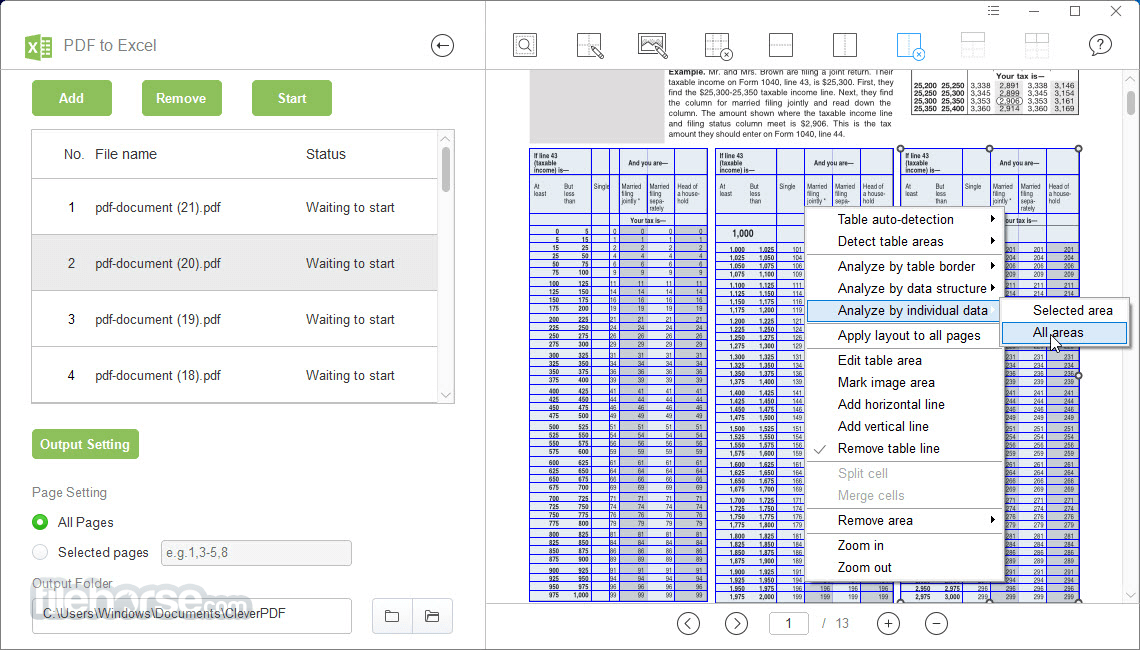Choose Add horizontal line menu entry
This screenshot has height=650, width=1140.
(x=904, y=404)
